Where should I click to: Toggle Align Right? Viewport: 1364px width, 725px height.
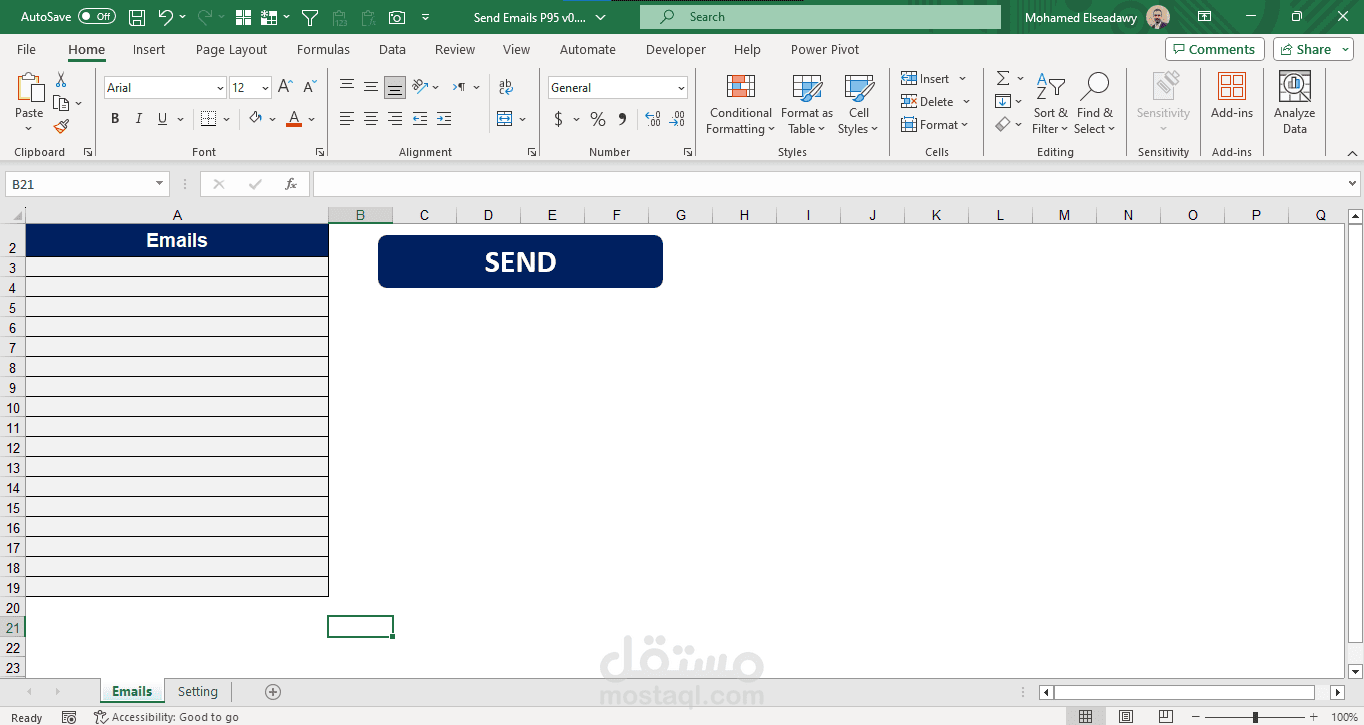point(395,119)
